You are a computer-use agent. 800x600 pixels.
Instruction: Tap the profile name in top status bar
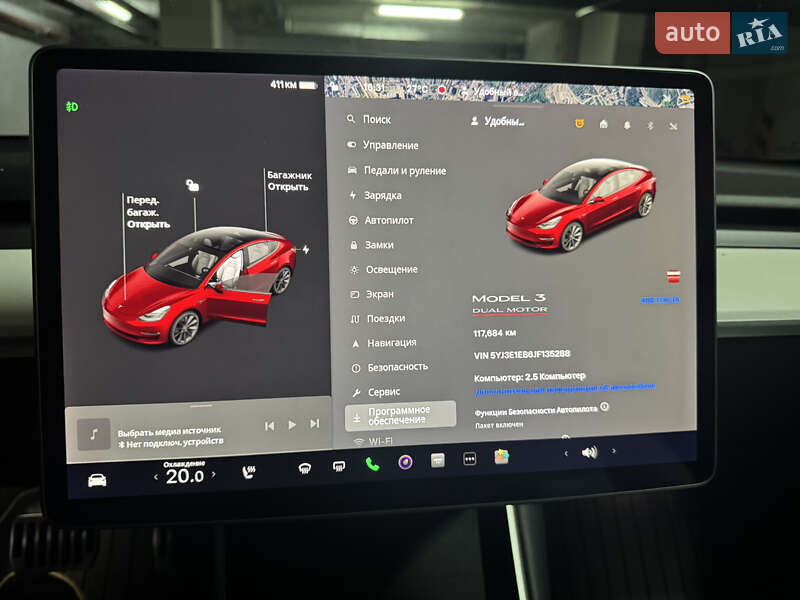tap(492, 92)
